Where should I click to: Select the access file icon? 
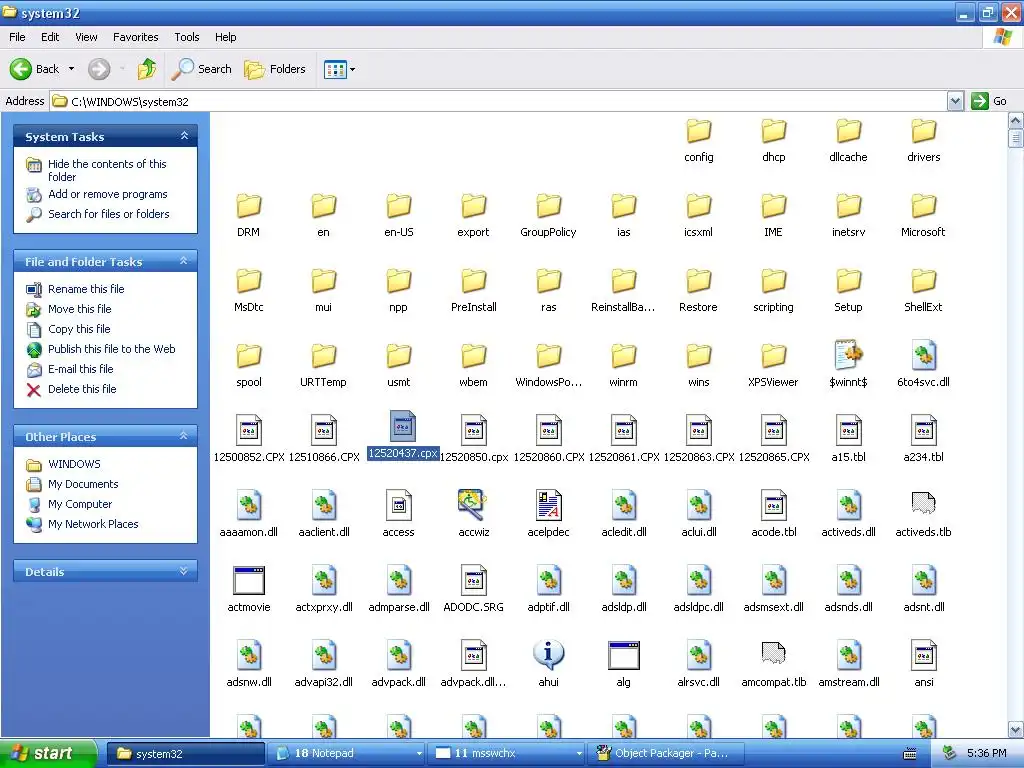(398, 505)
